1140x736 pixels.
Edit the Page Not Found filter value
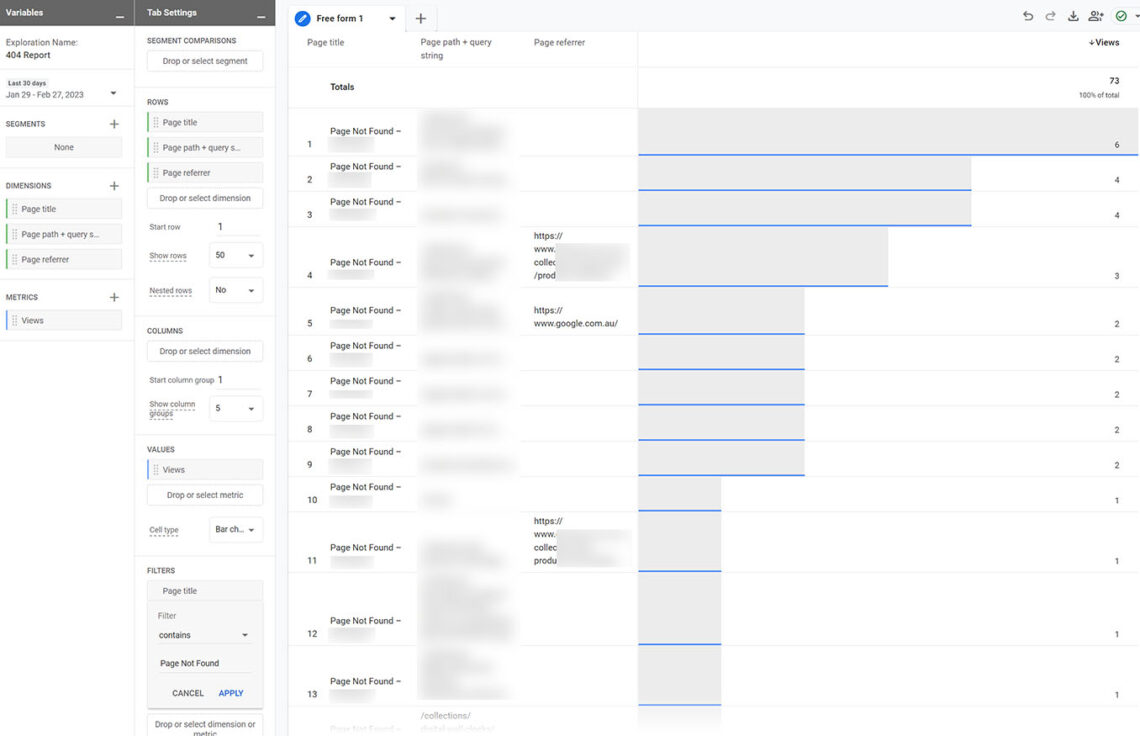(x=204, y=663)
